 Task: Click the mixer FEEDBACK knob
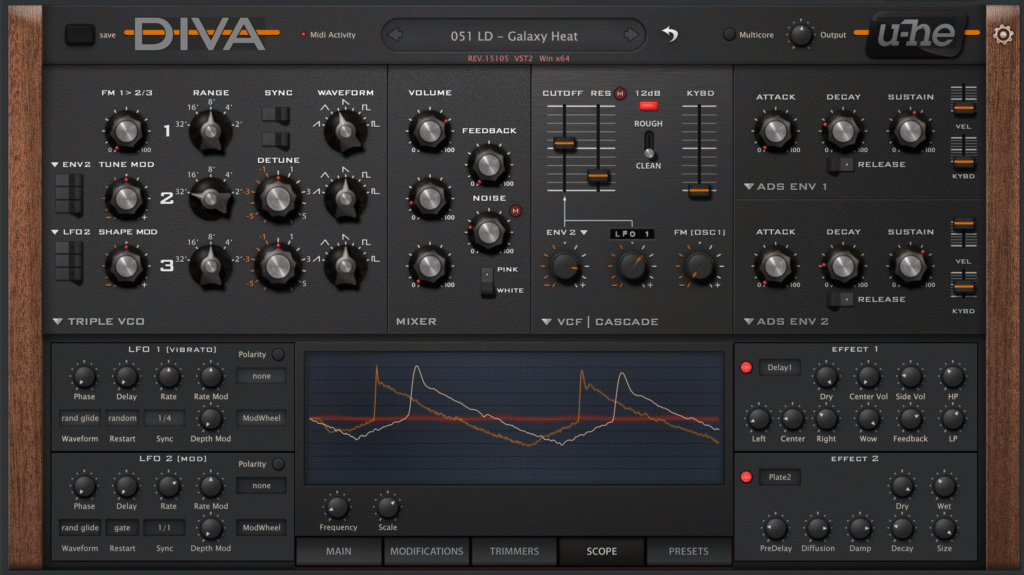[488, 164]
